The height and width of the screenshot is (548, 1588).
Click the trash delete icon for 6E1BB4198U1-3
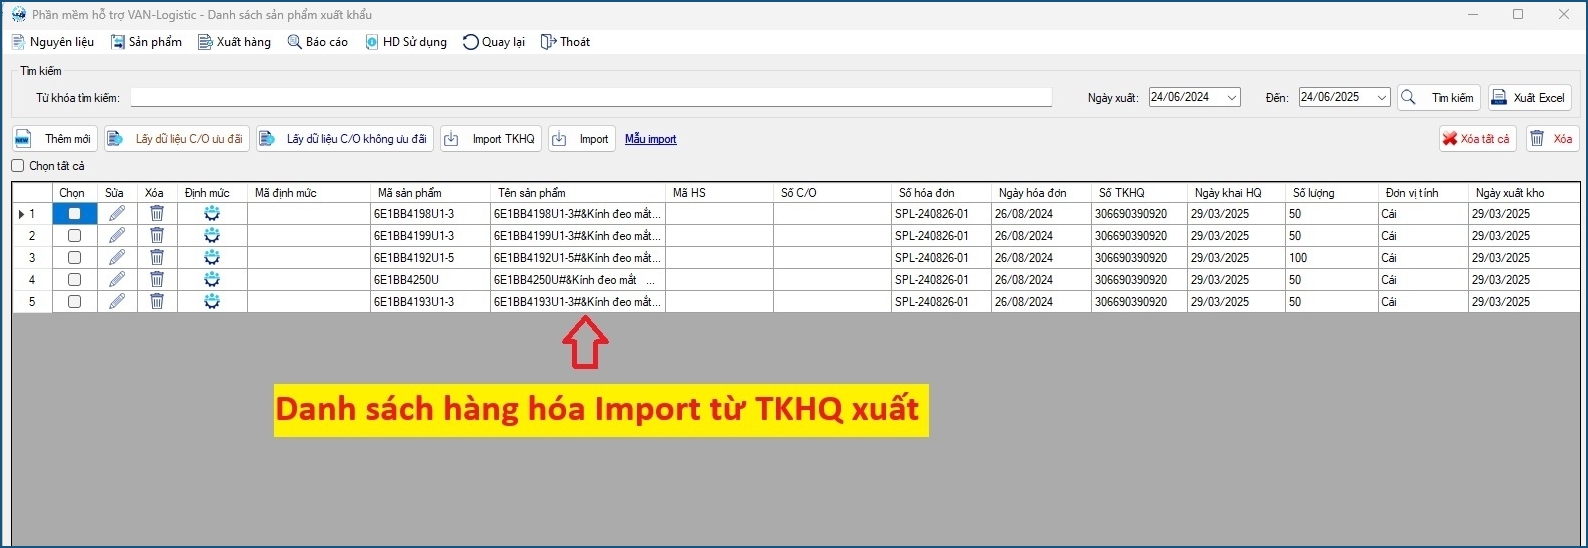point(157,213)
